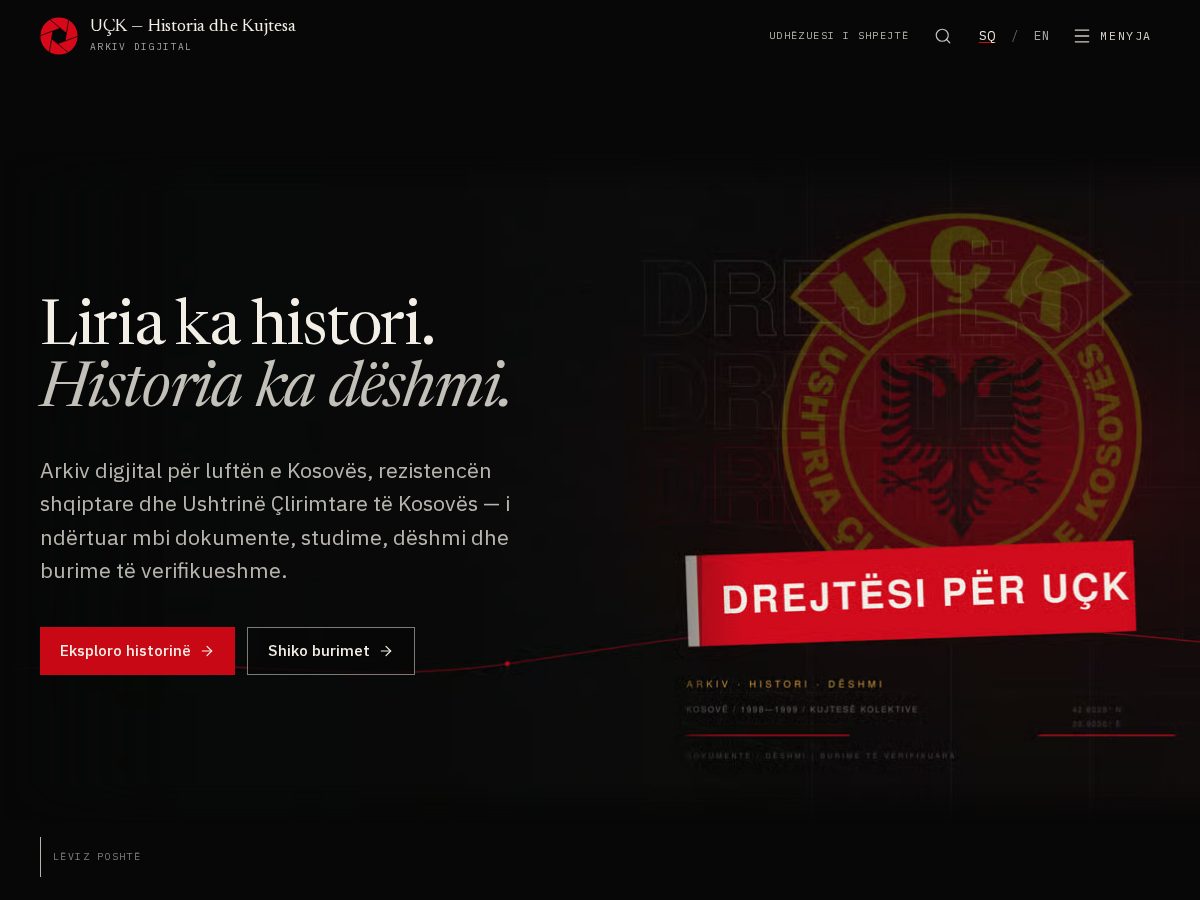The width and height of the screenshot is (1200, 900).
Task: Click Eksploro historinë button
Action: click(x=137, y=651)
